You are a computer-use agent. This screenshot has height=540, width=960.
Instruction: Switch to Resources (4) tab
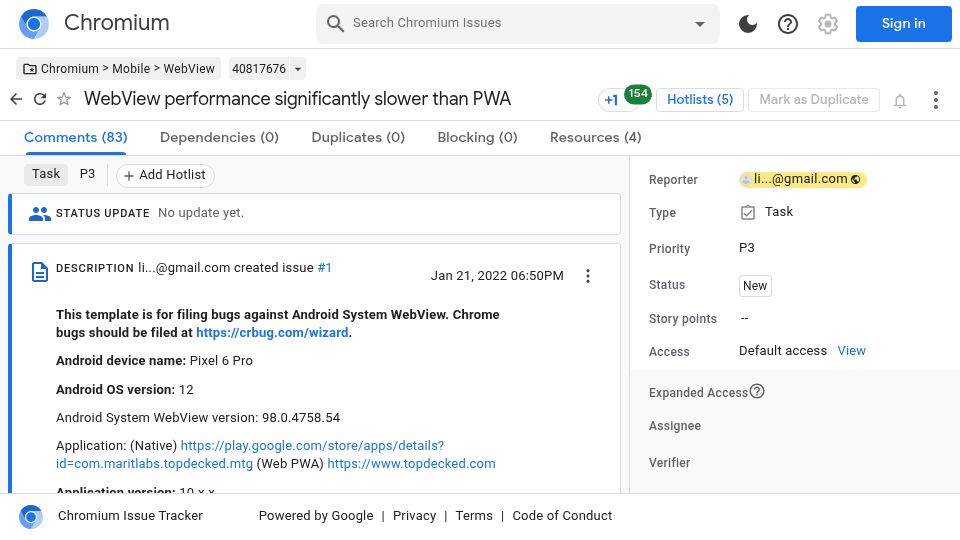[596, 137]
